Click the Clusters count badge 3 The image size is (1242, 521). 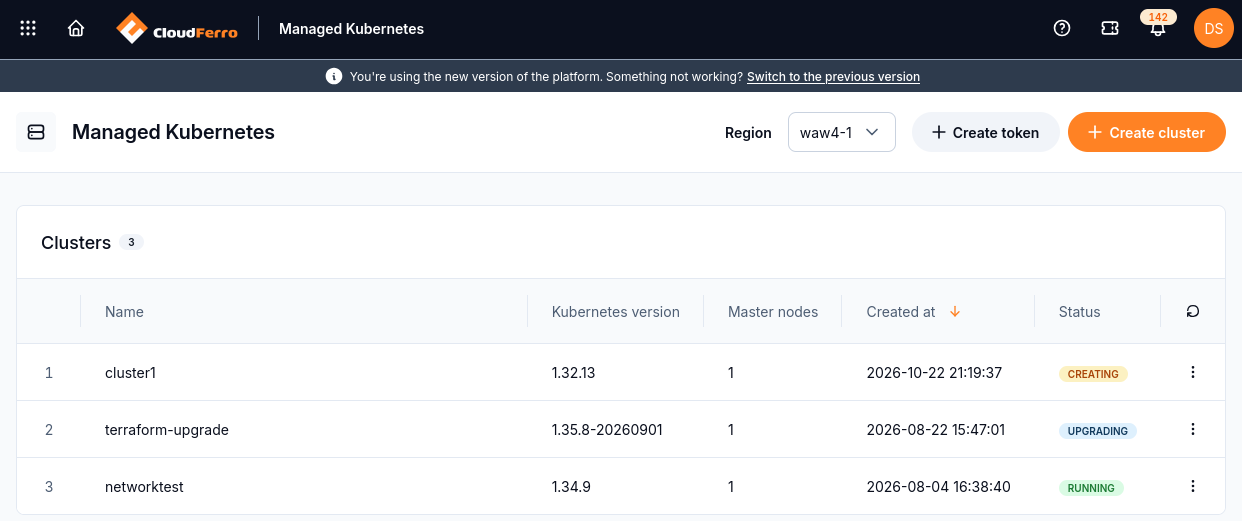(x=131, y=242)
